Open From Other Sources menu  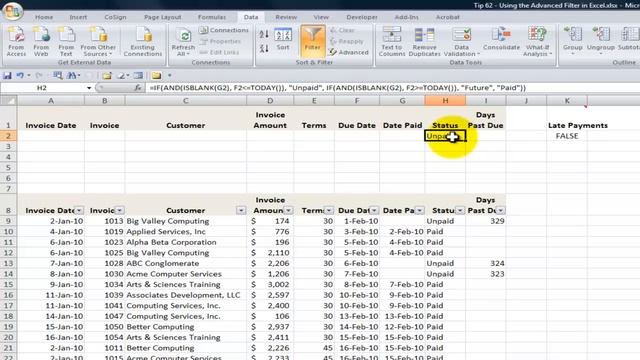[98, 42]
